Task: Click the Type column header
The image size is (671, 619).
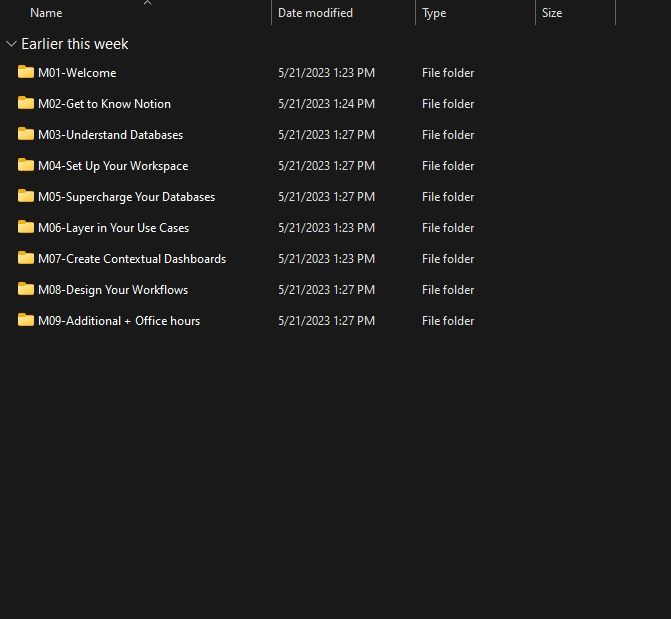Action: pyautogui.click(x=434, y=13)
